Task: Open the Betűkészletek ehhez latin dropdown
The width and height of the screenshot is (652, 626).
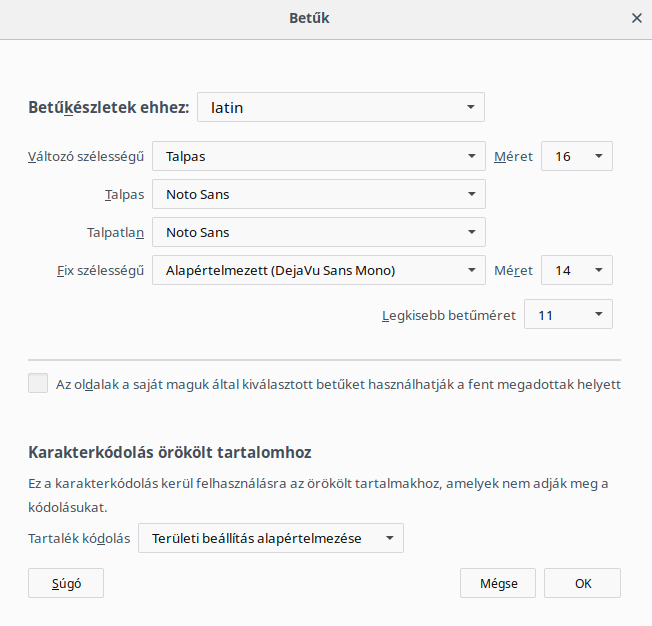Action: point(341,107)
